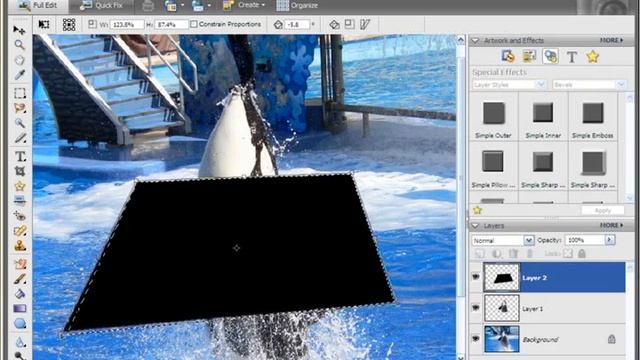Screen dimensions: 640x360
Task: Click the width W percentage field
Action: tap(127, 24)
